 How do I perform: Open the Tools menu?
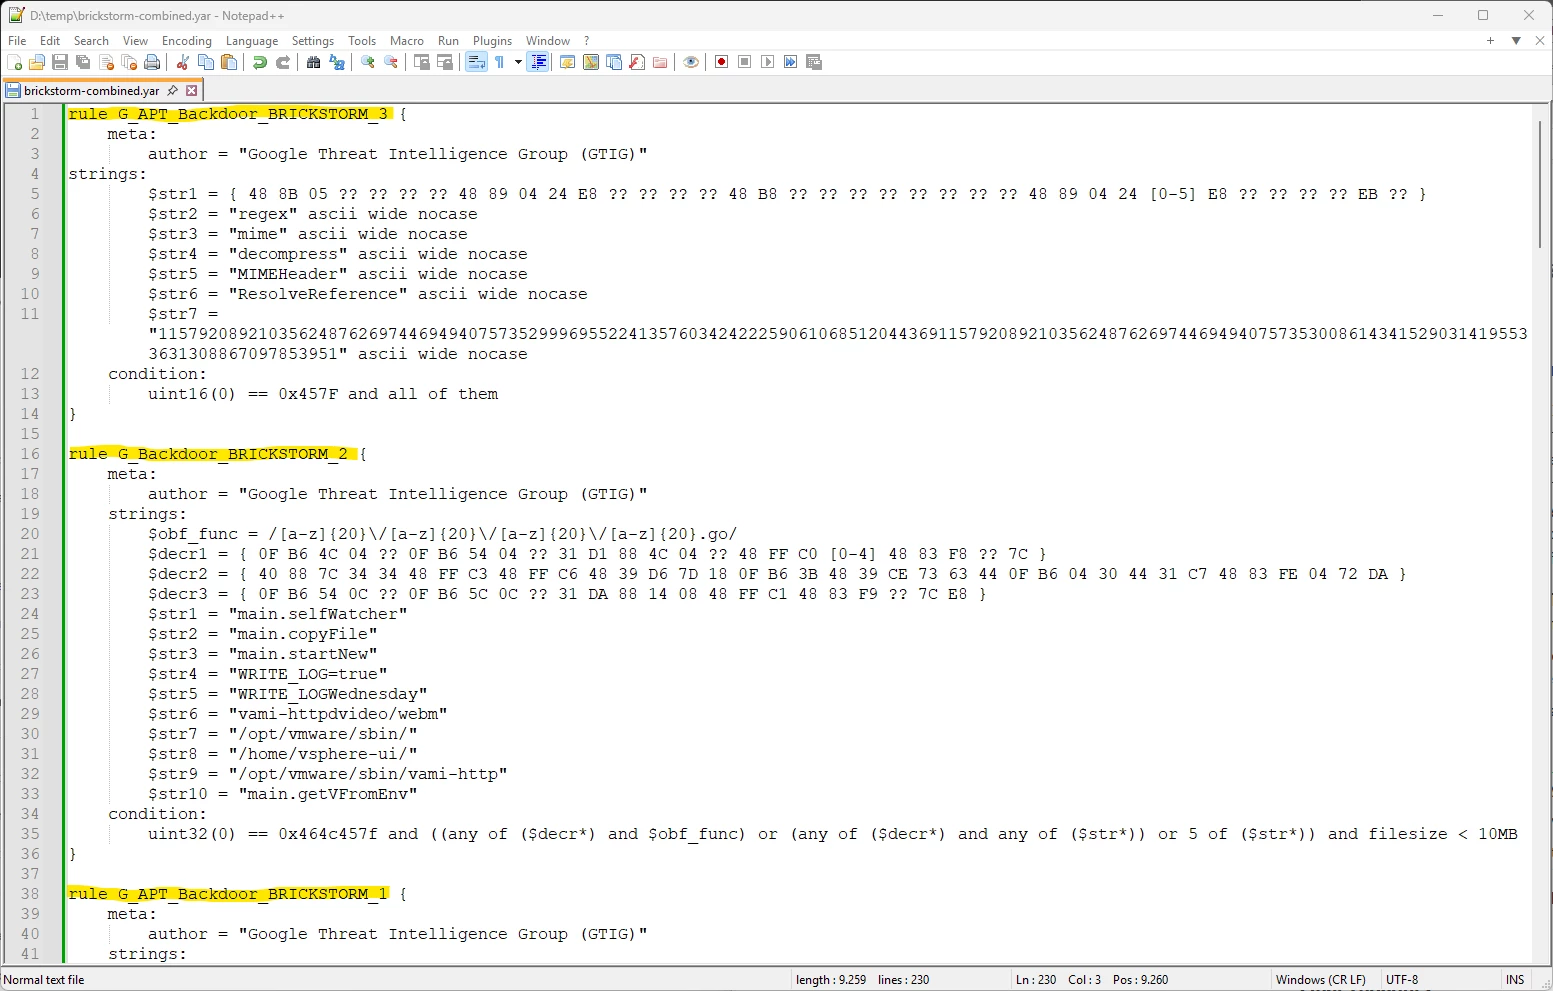[362, 41]
